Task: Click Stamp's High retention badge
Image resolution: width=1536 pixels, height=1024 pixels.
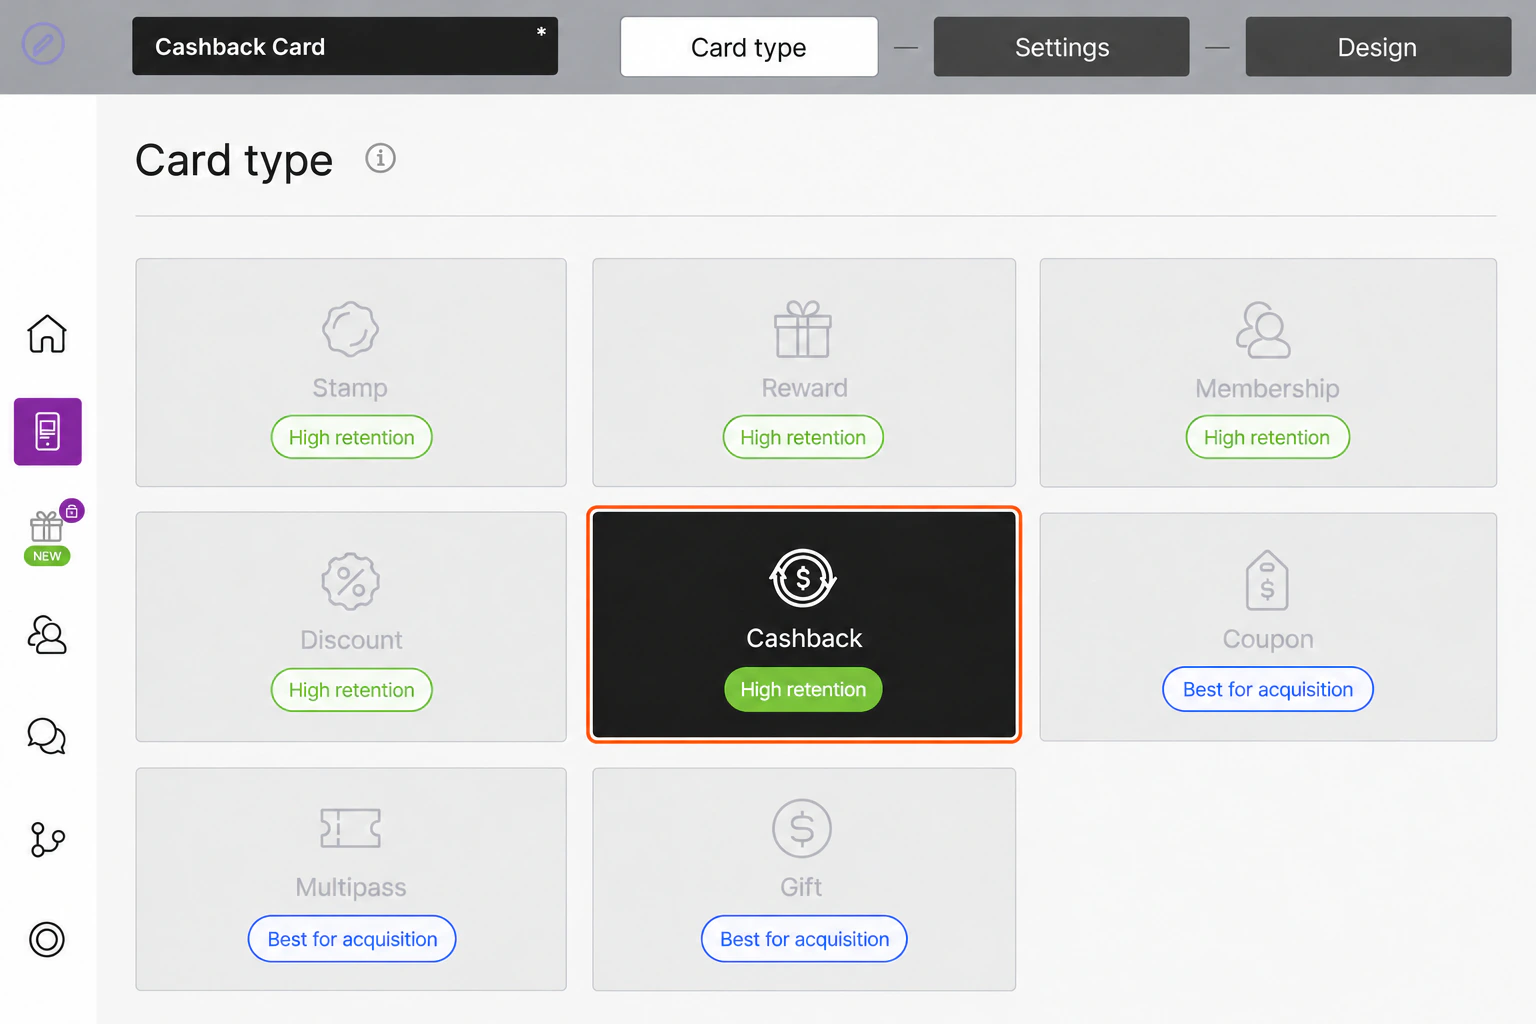Action: (352, 437)
